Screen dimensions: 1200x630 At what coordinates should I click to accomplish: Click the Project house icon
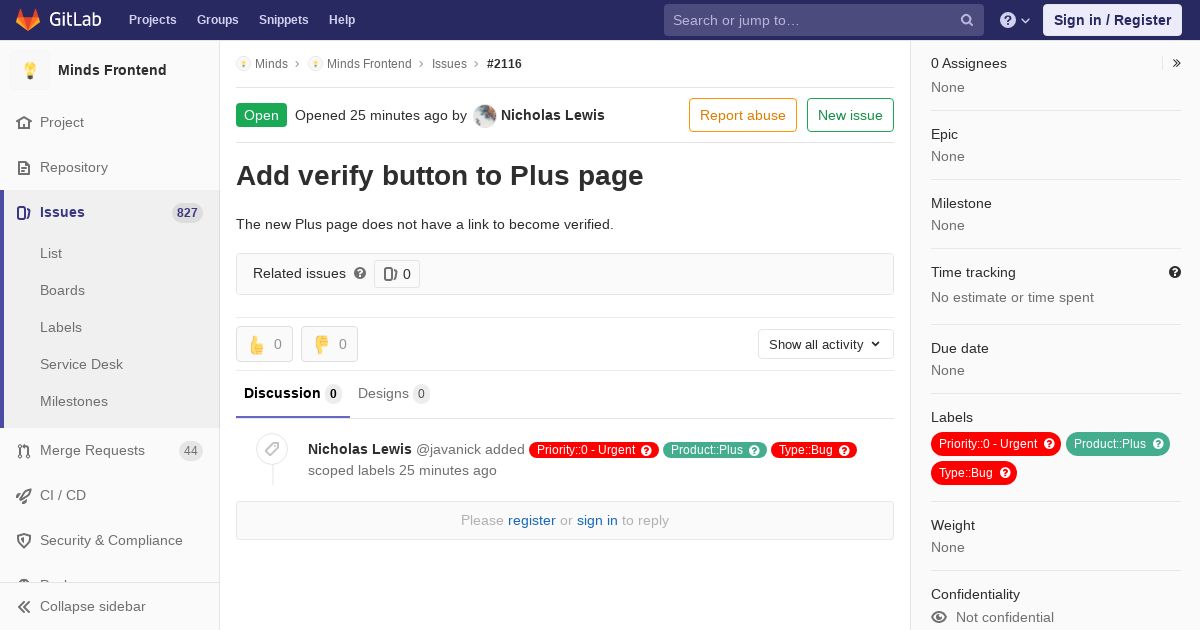click(x=24, y=122)
